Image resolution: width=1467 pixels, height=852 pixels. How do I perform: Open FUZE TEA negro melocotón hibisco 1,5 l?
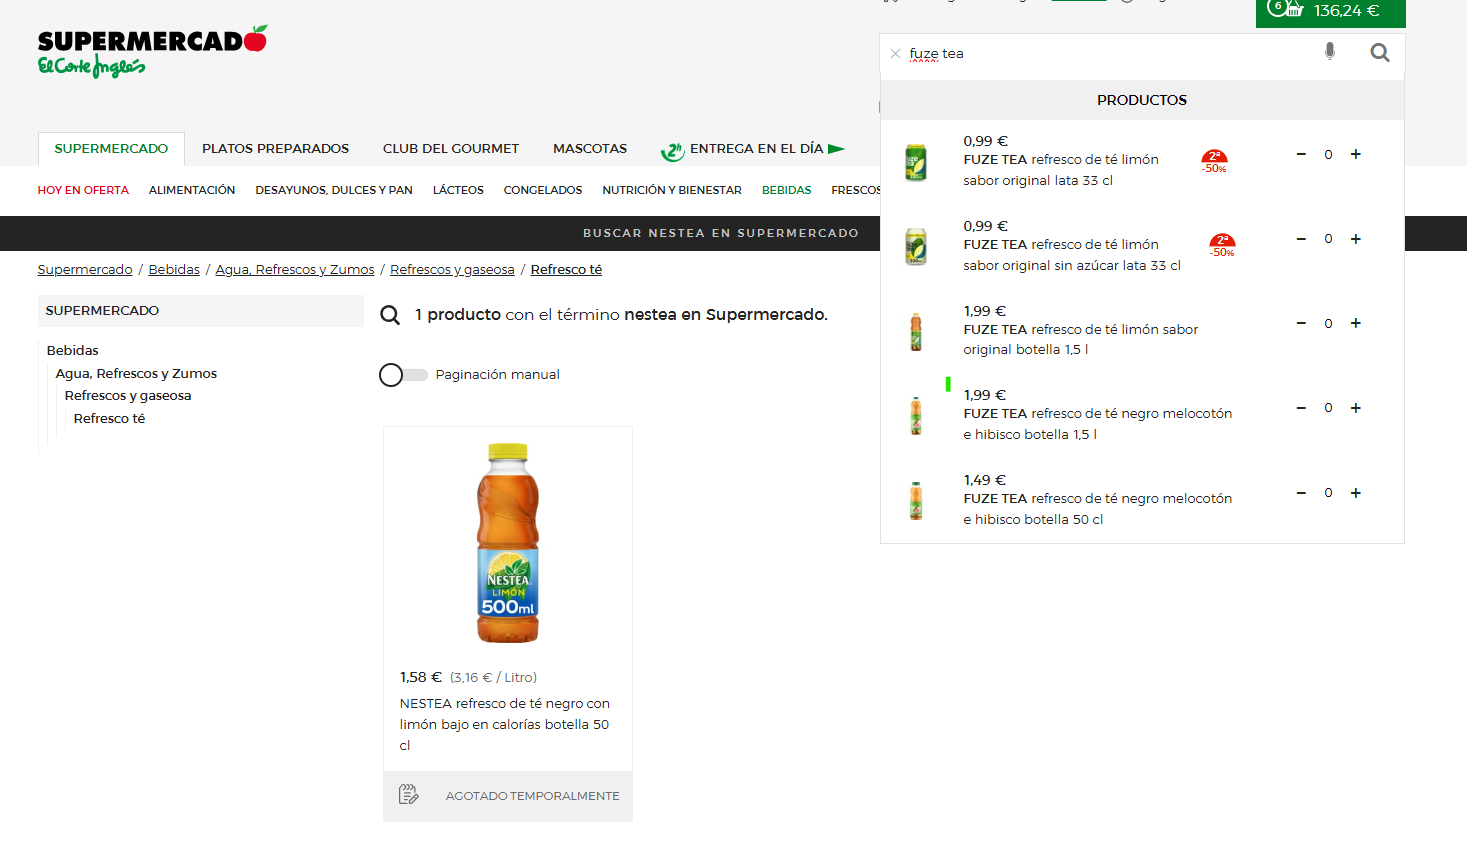(x=1098, y=424)
